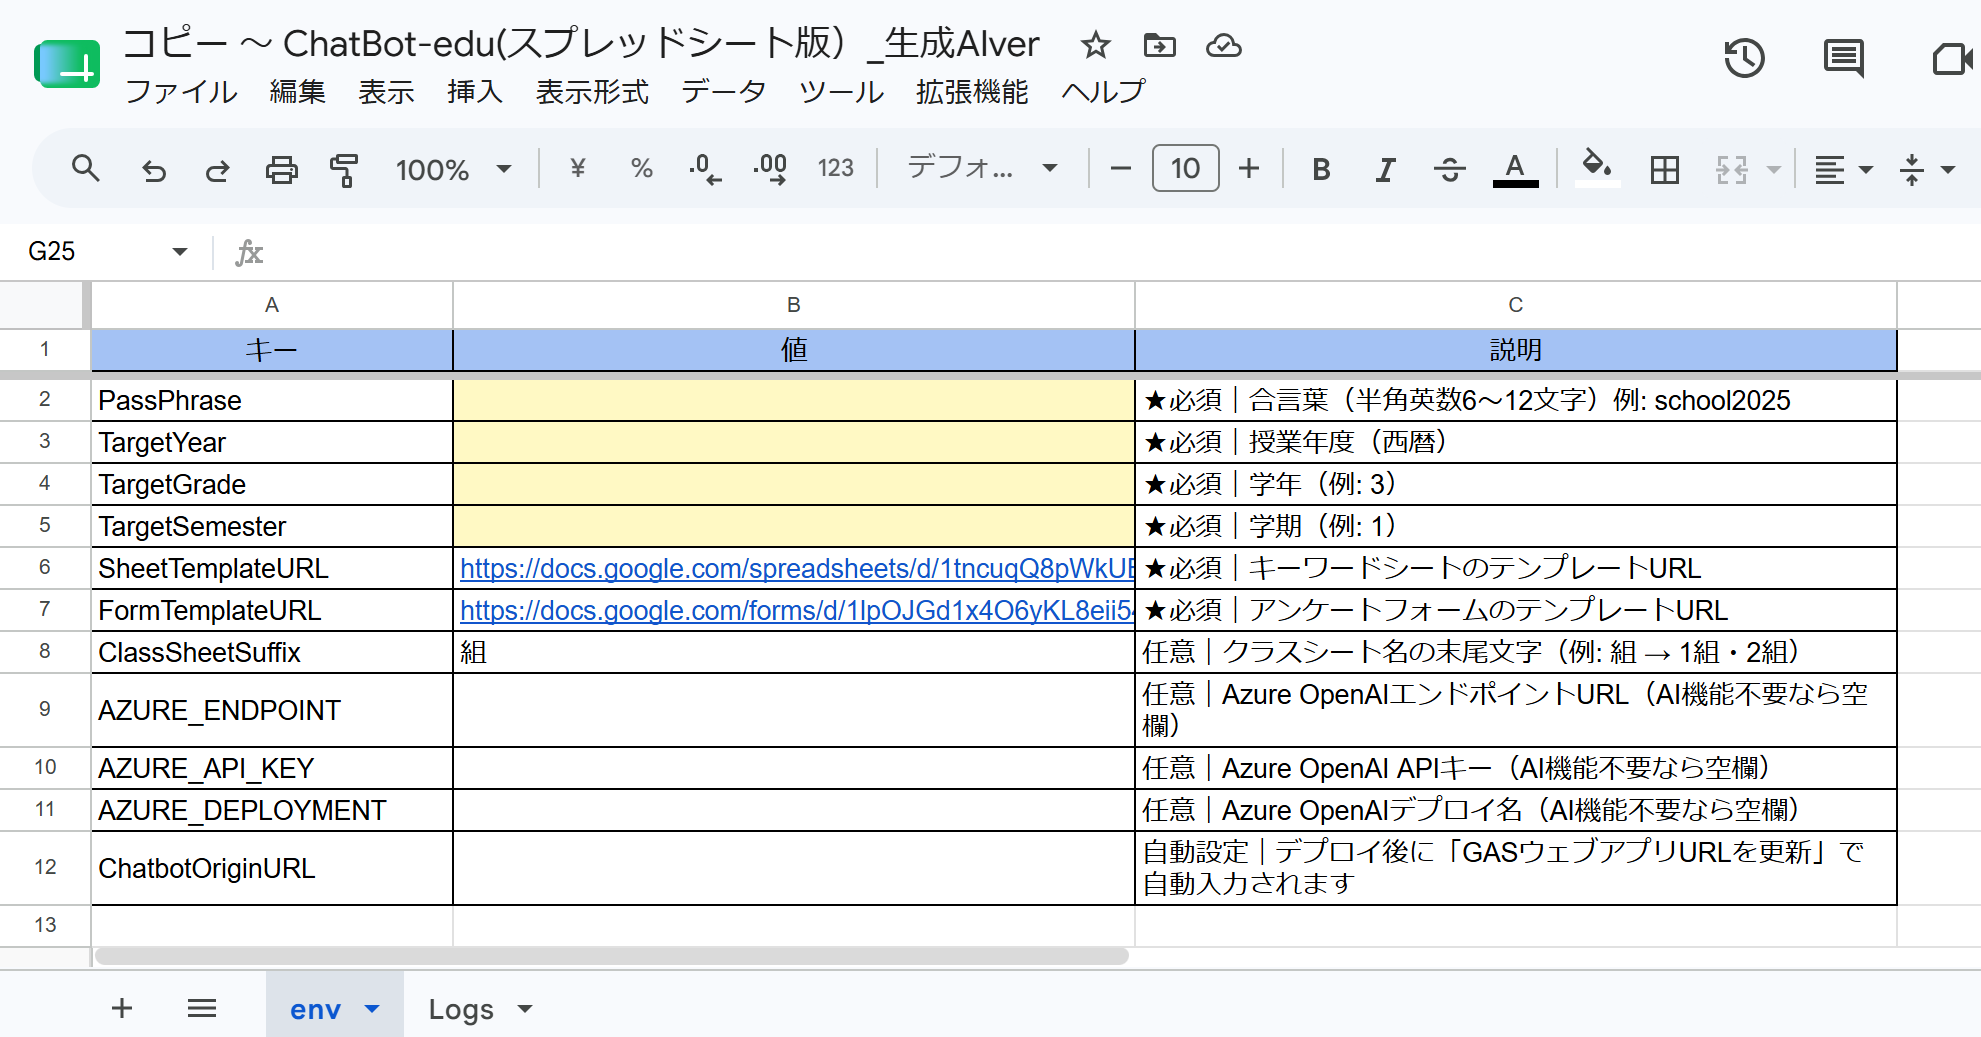Open the comments panel icon
Viewport: 1981px width, 1037px height.
point(1844,58)
